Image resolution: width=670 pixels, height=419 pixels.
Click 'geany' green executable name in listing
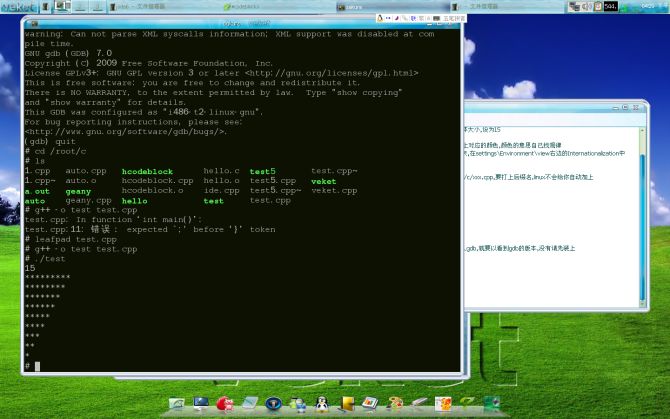point(78,191)
